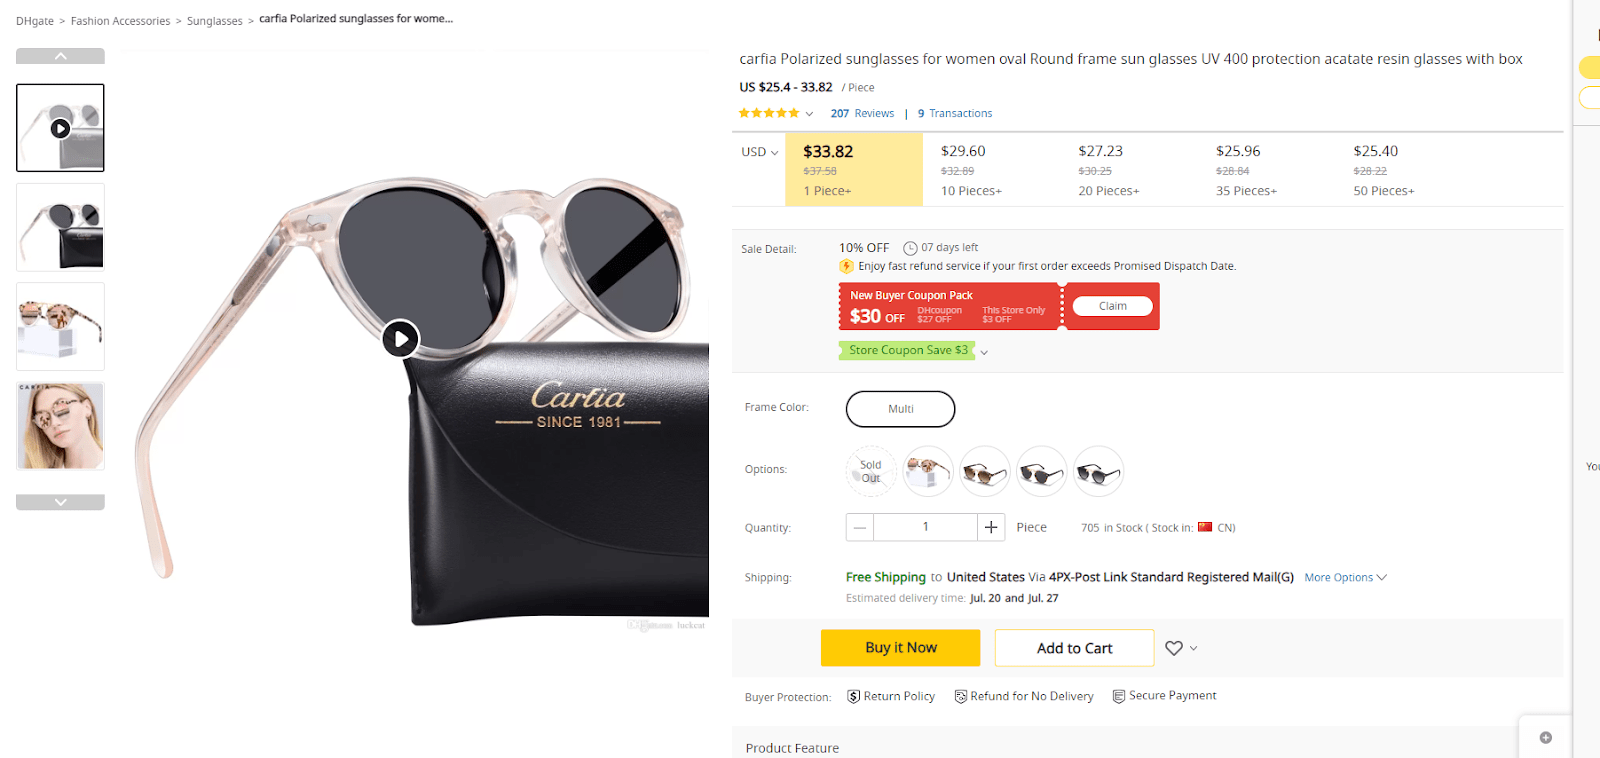
Task: Decrease quantity with the minus button
Action: tap(860, 527)
